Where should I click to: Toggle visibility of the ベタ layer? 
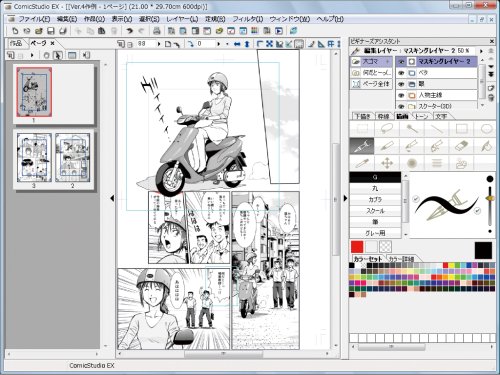pos(401,73)
